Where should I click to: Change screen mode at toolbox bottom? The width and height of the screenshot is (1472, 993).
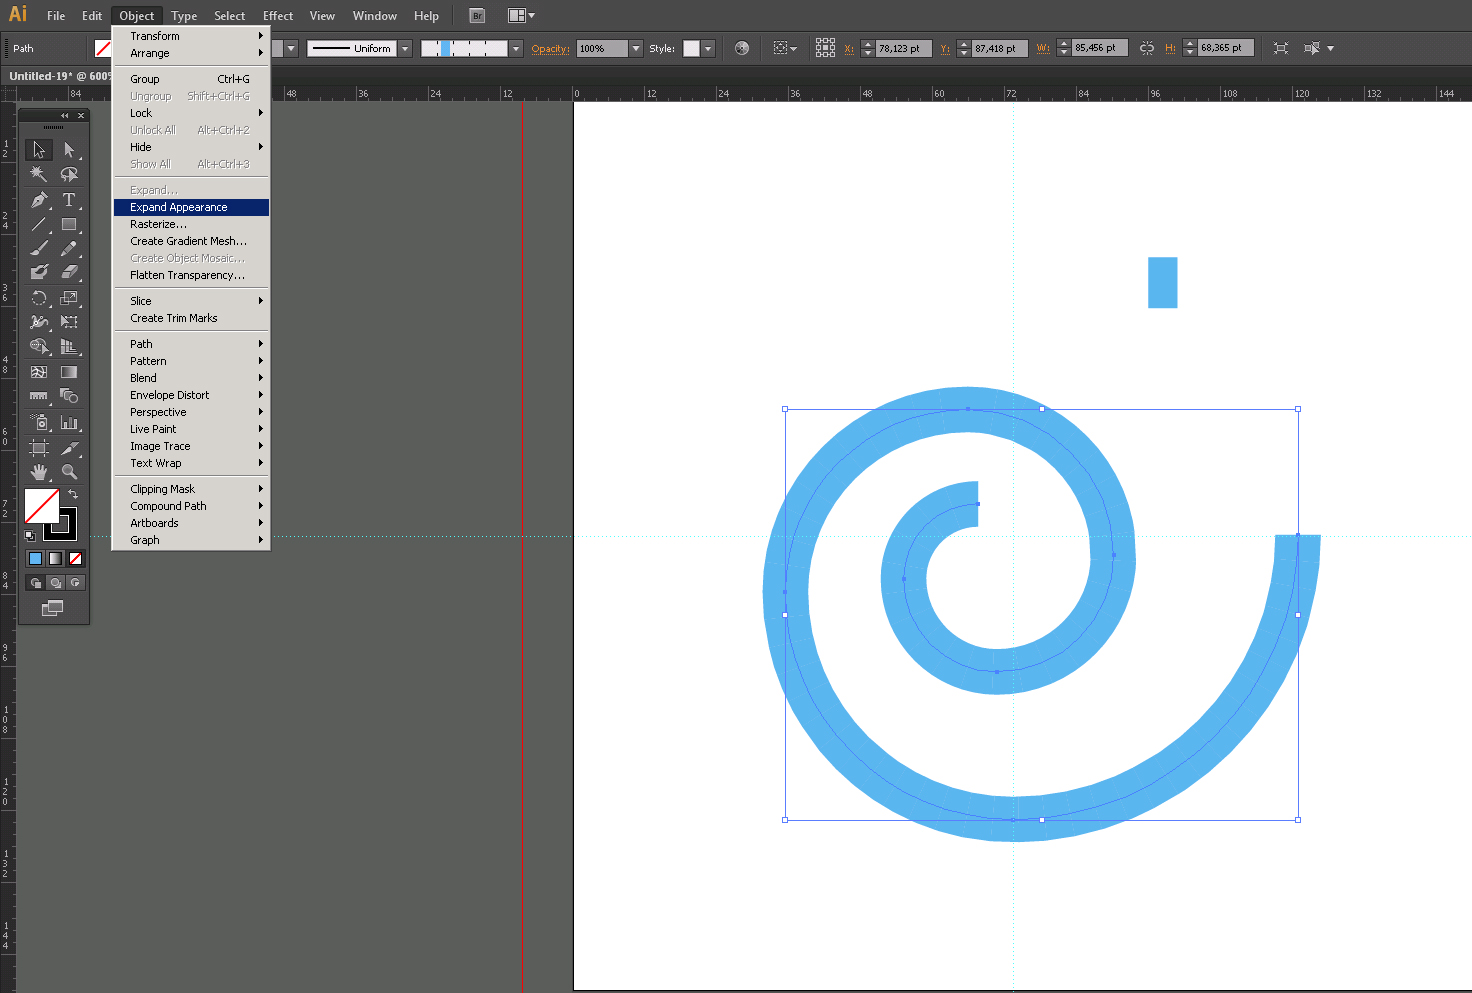click(52, 608)
